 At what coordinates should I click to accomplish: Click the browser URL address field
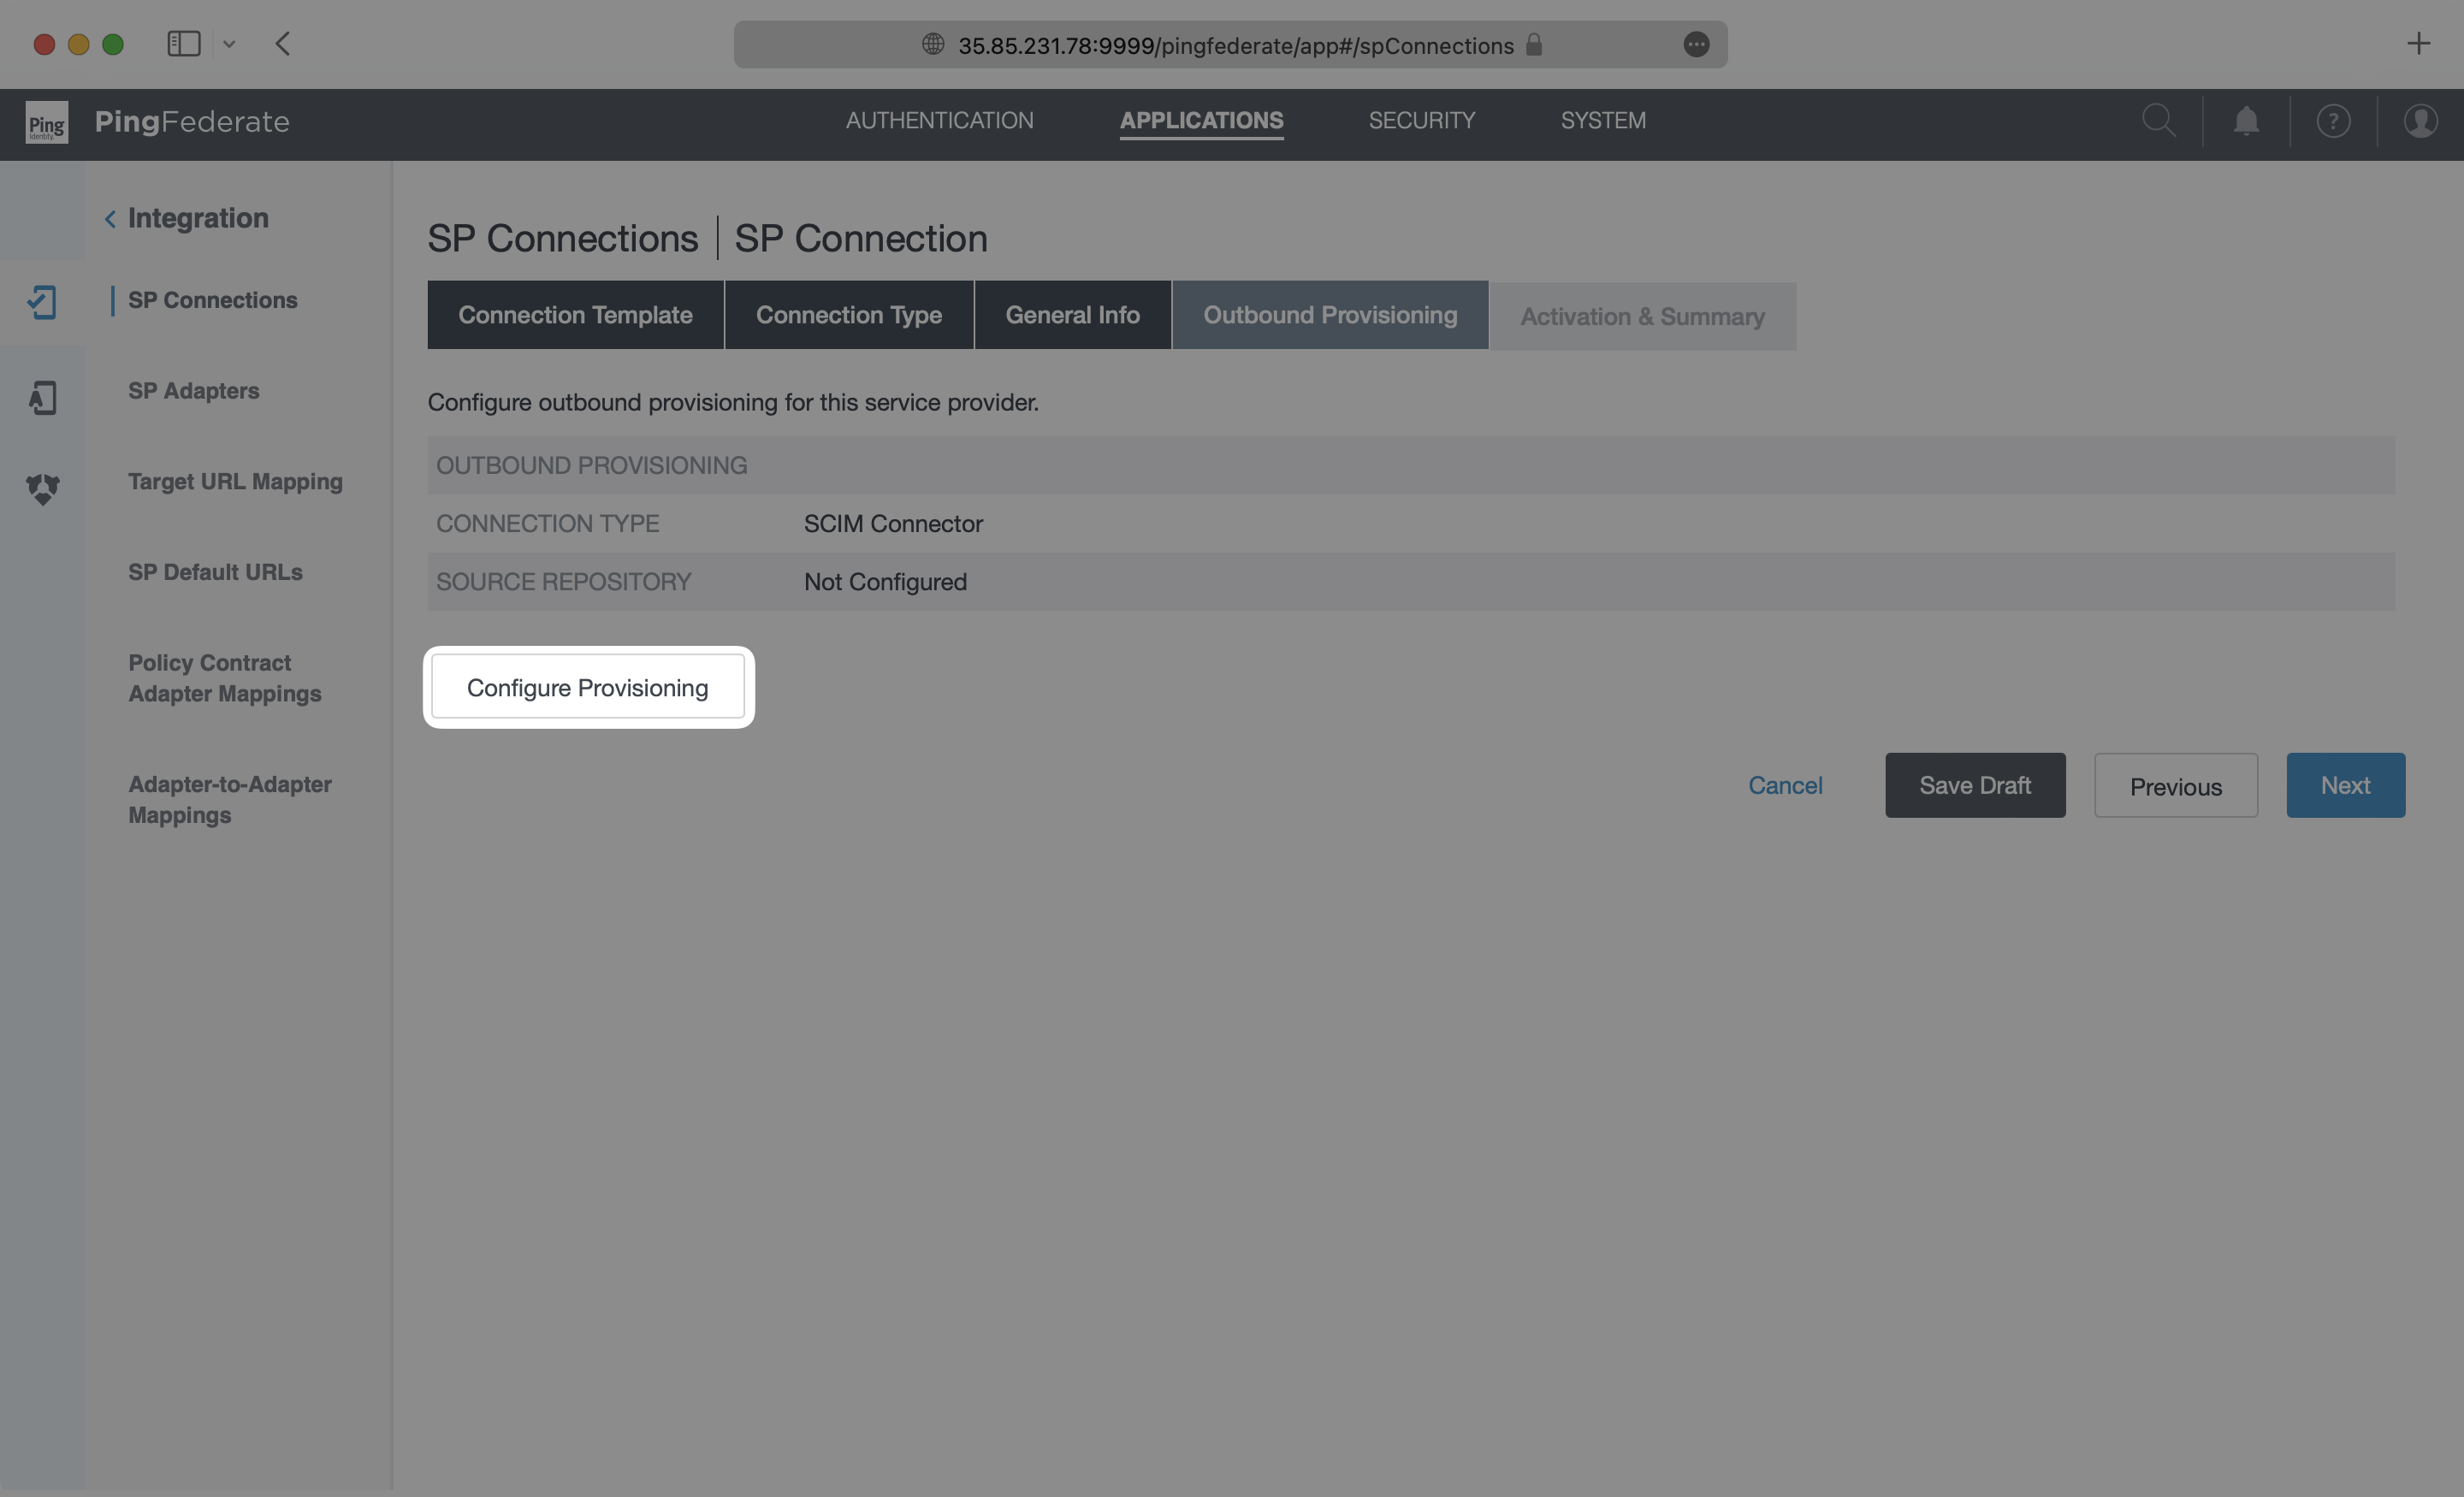tap(1230, 44)
